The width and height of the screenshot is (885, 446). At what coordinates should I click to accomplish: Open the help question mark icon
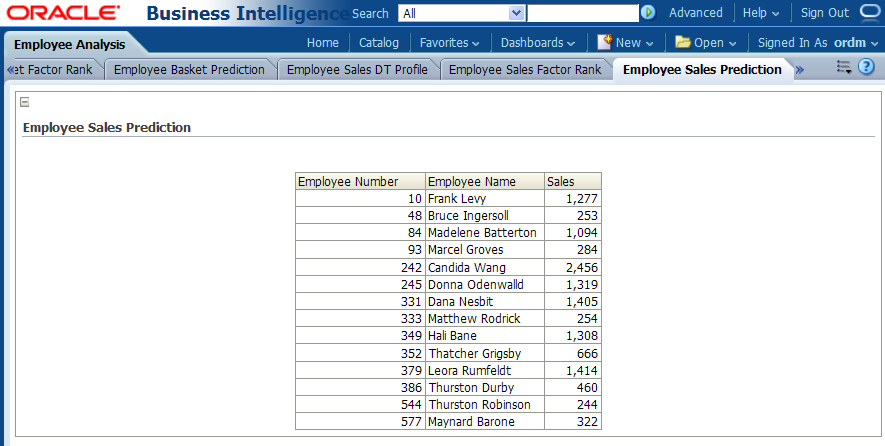click(866, 67)
